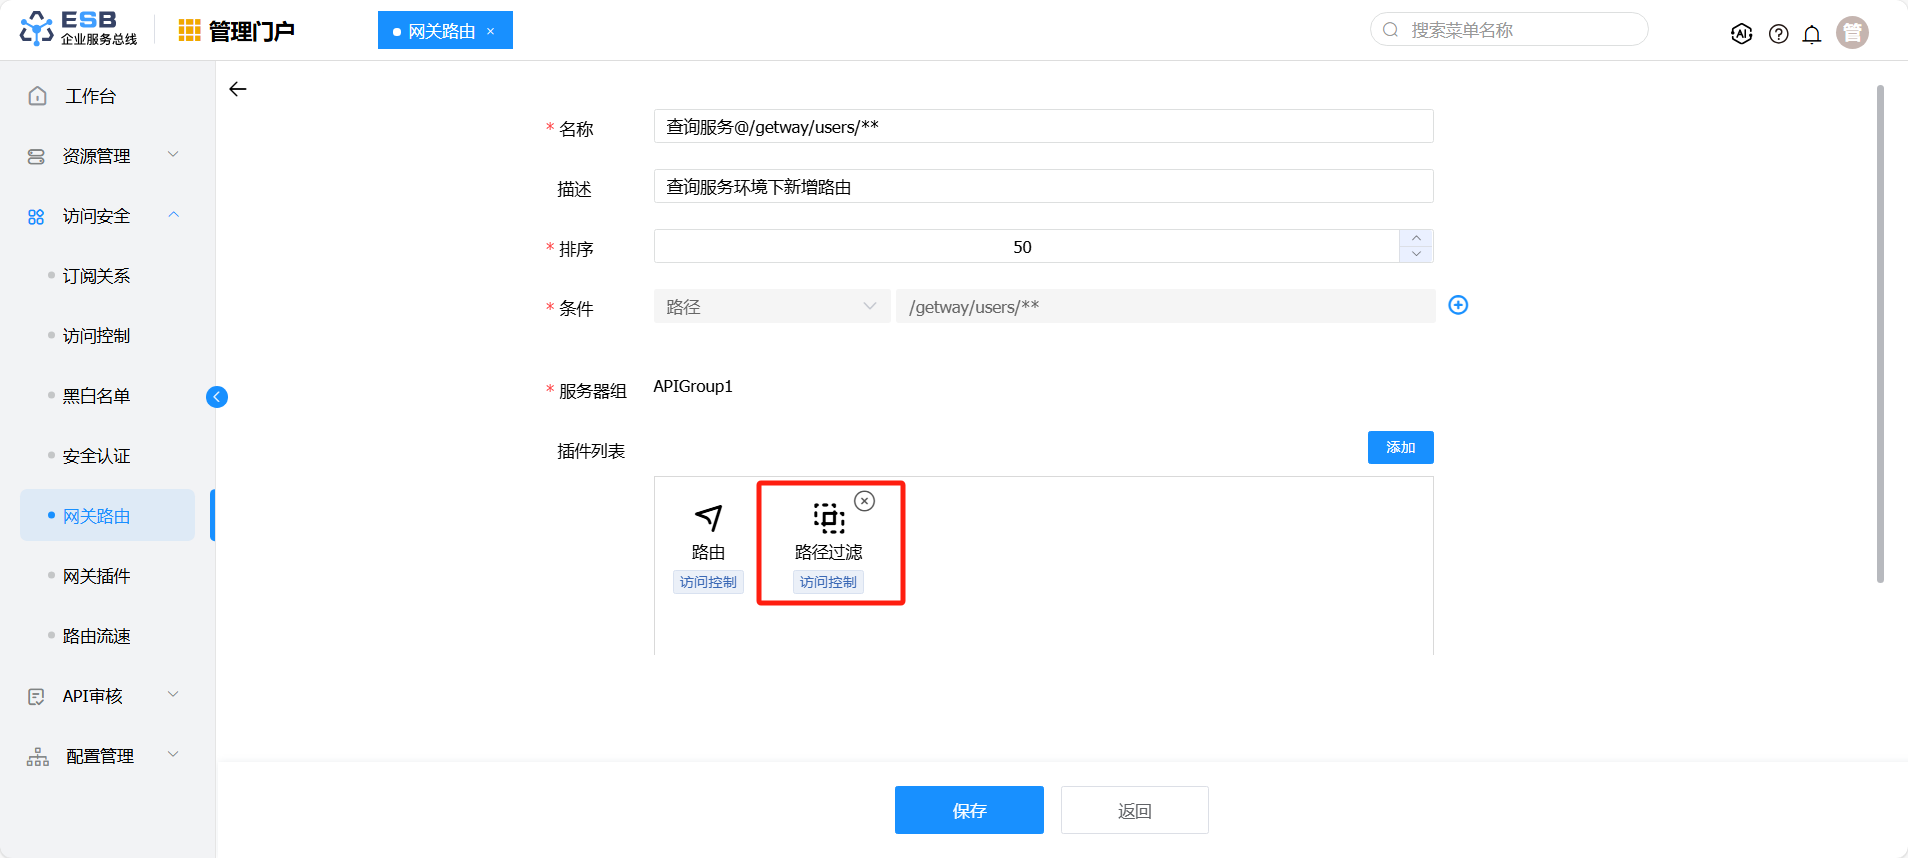Remove the 路径过滤 plugin
The image size is (1908, 858).
coord(865,501)
